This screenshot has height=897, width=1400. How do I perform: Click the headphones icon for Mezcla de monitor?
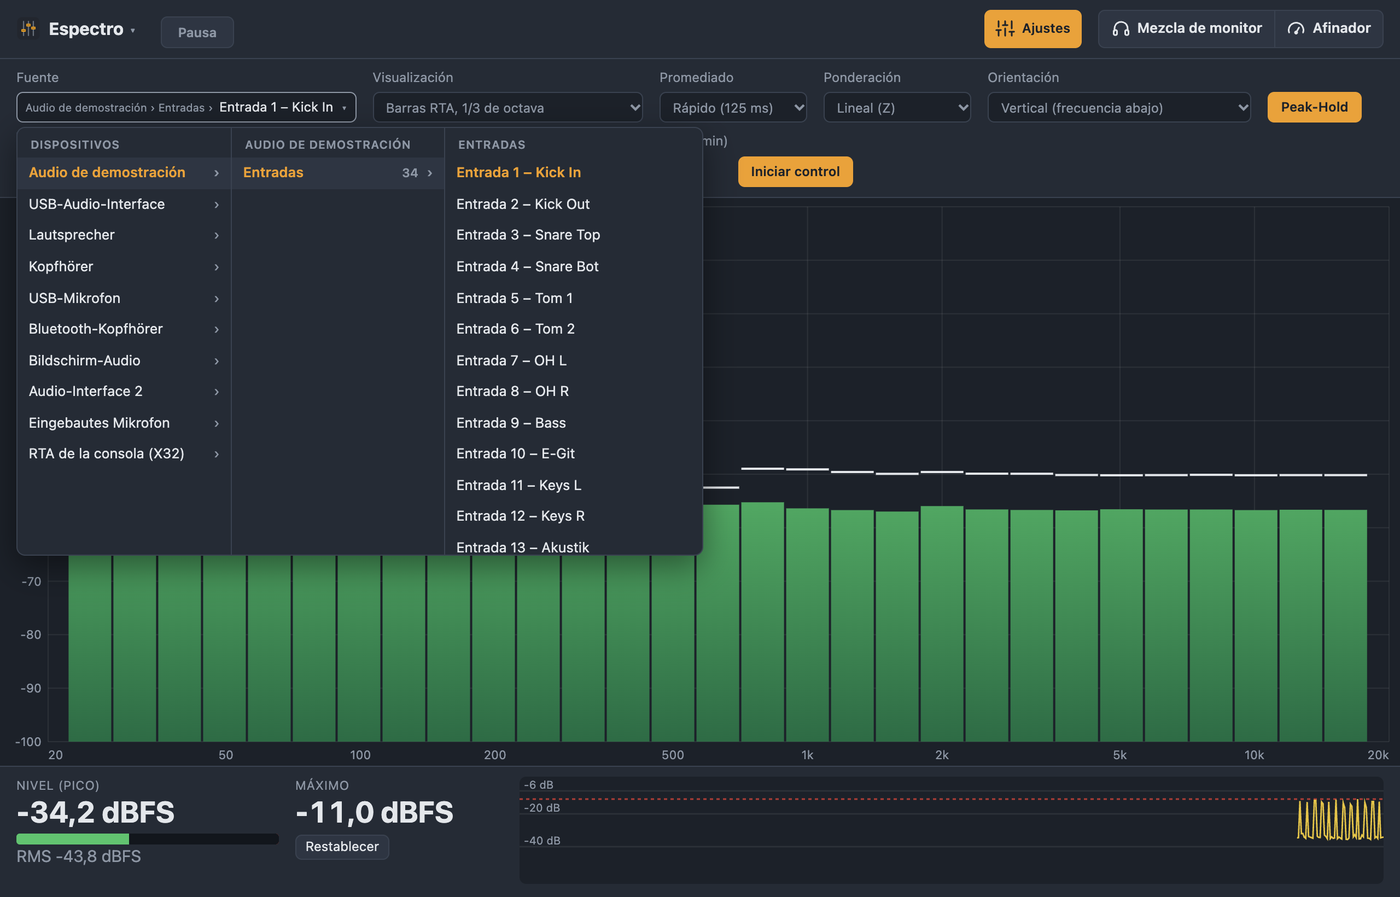pyautogui.click(x=1121, y=29)
